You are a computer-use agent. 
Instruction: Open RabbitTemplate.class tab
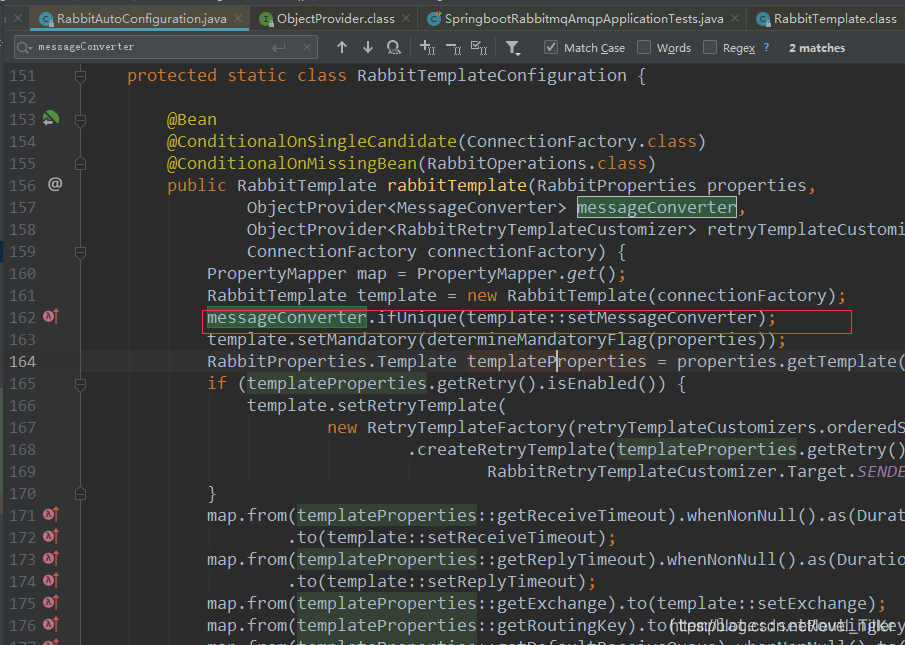point(827,19)
